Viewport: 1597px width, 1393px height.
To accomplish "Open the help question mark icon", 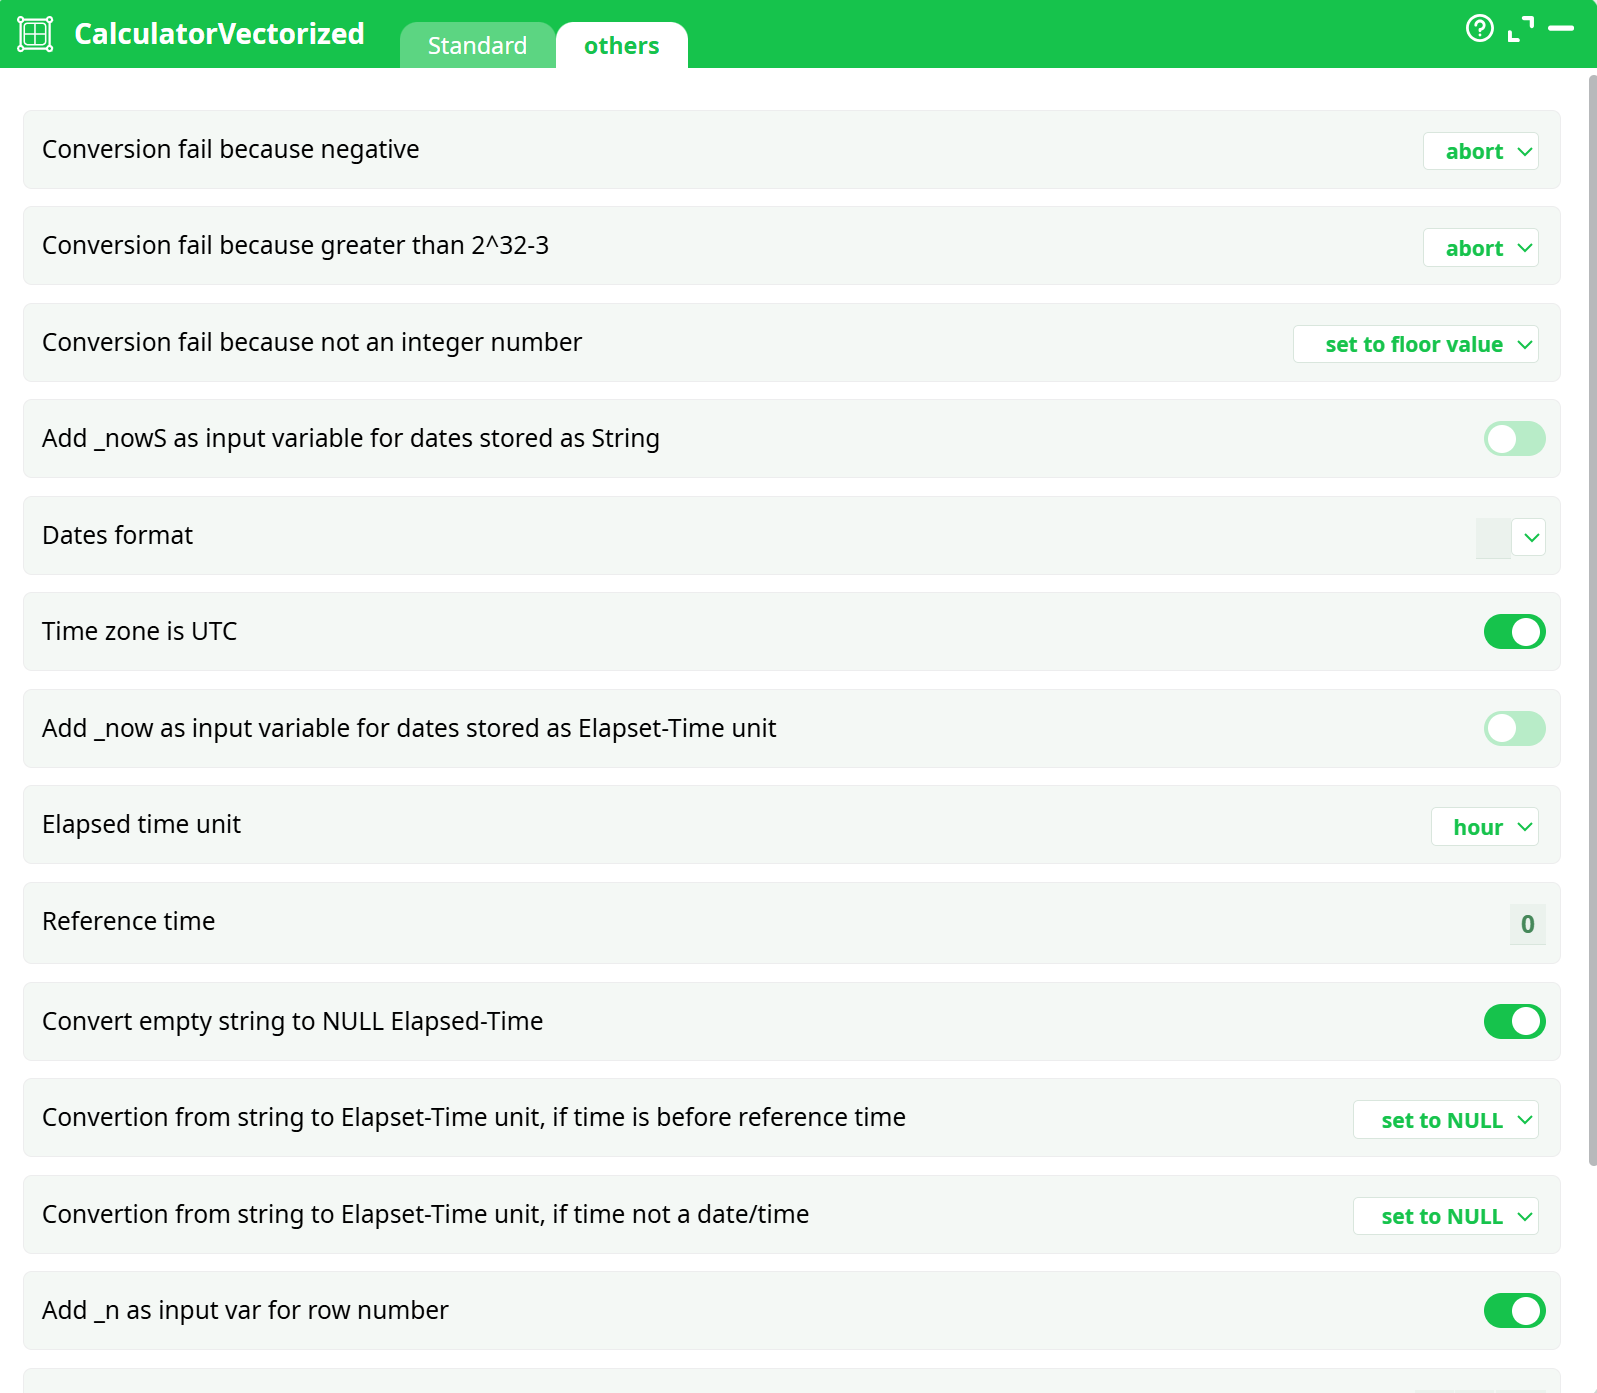I will (x=1479, y=29).
